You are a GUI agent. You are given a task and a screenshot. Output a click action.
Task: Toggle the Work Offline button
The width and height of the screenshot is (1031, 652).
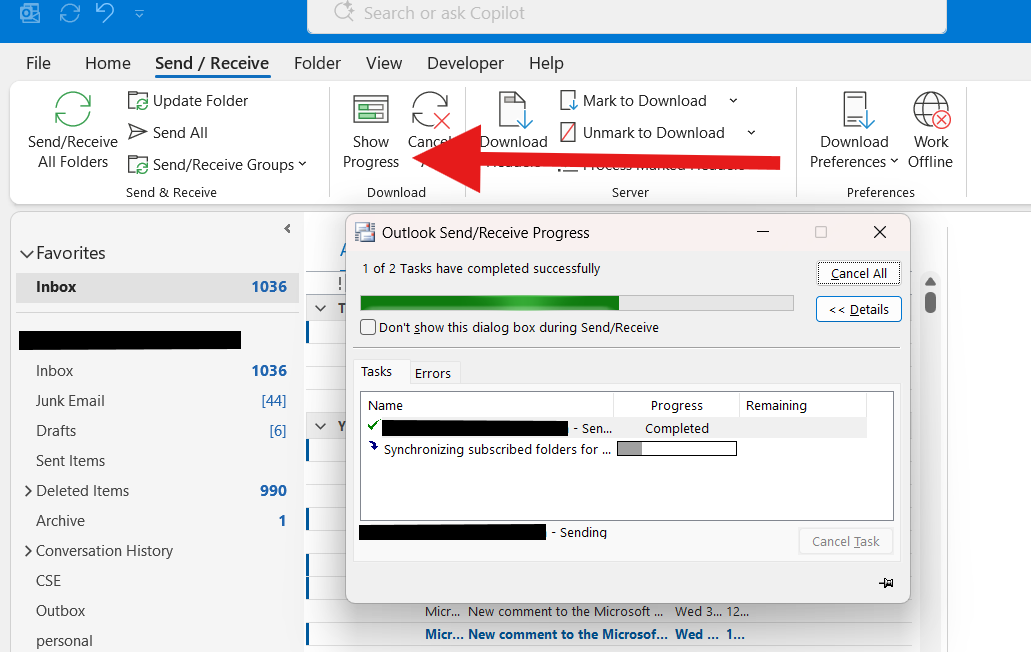click(x=930, y=131)
